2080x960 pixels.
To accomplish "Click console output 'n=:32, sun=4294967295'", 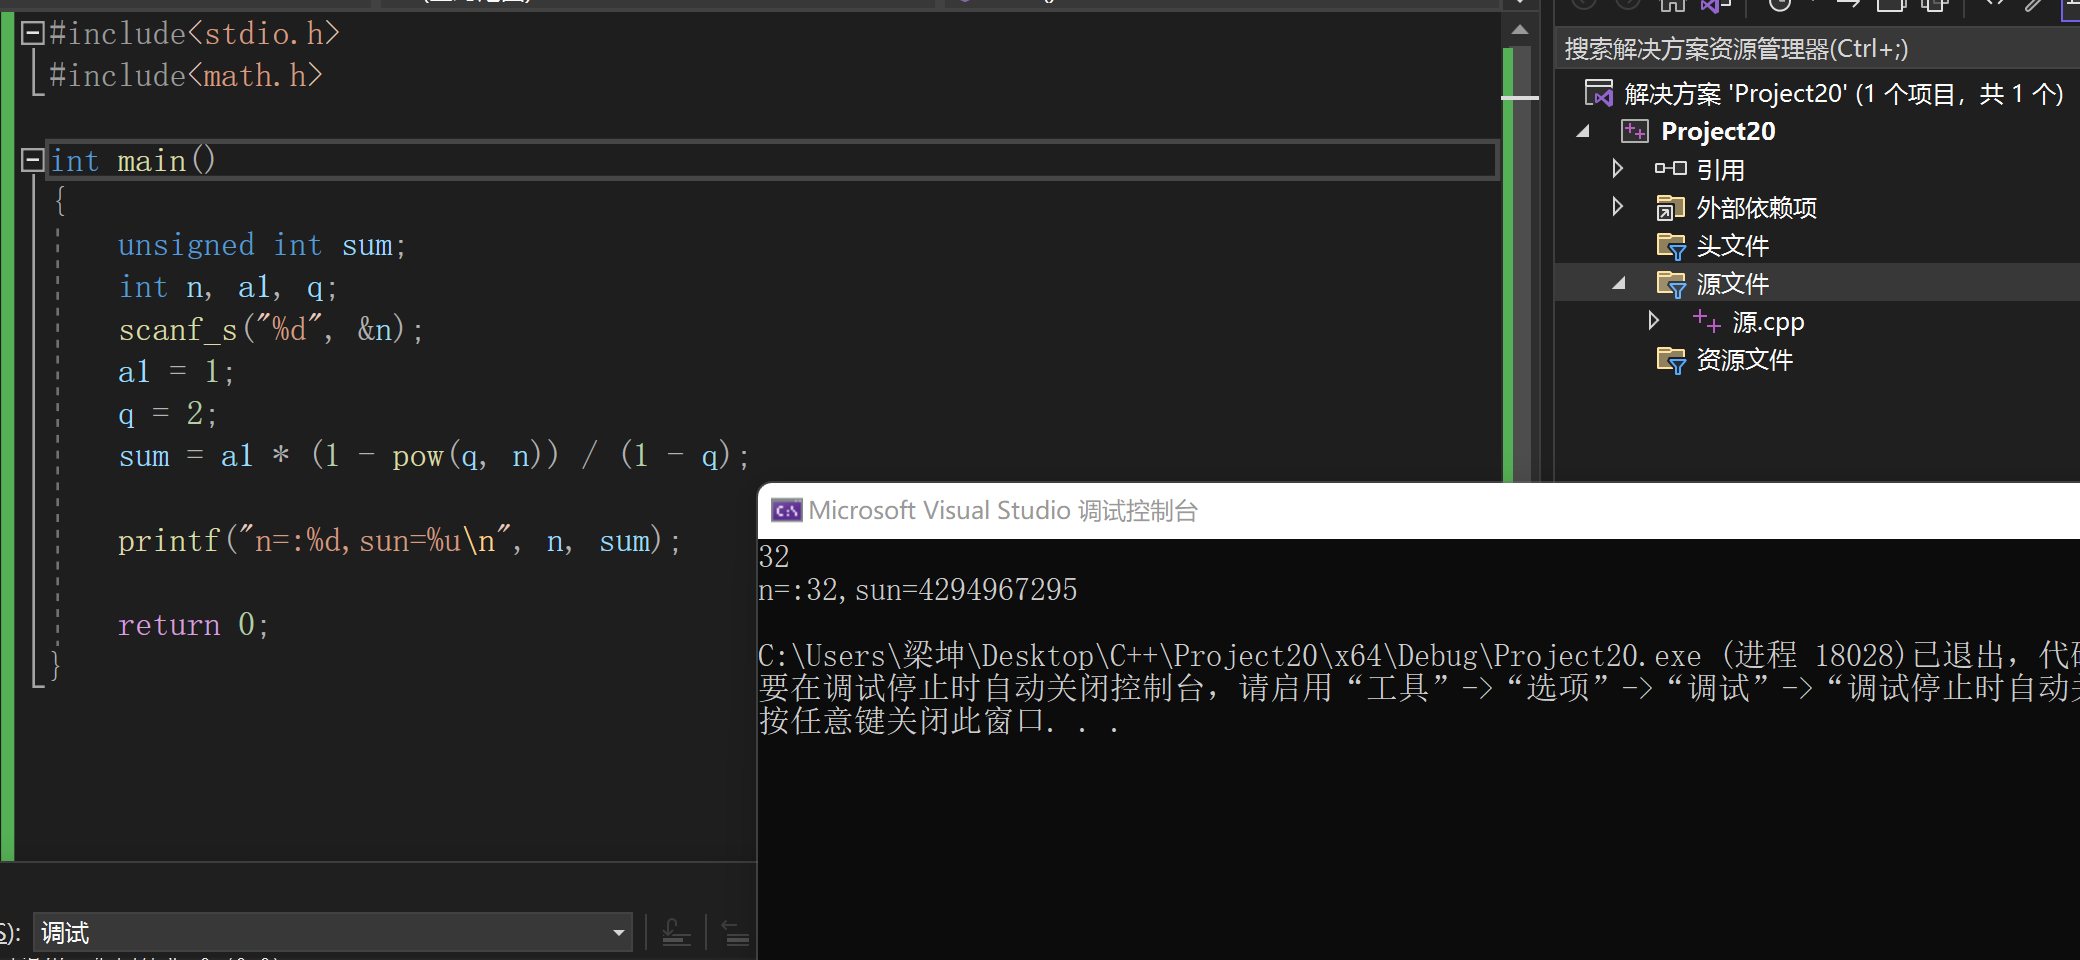I will click(x=918, y=590).
